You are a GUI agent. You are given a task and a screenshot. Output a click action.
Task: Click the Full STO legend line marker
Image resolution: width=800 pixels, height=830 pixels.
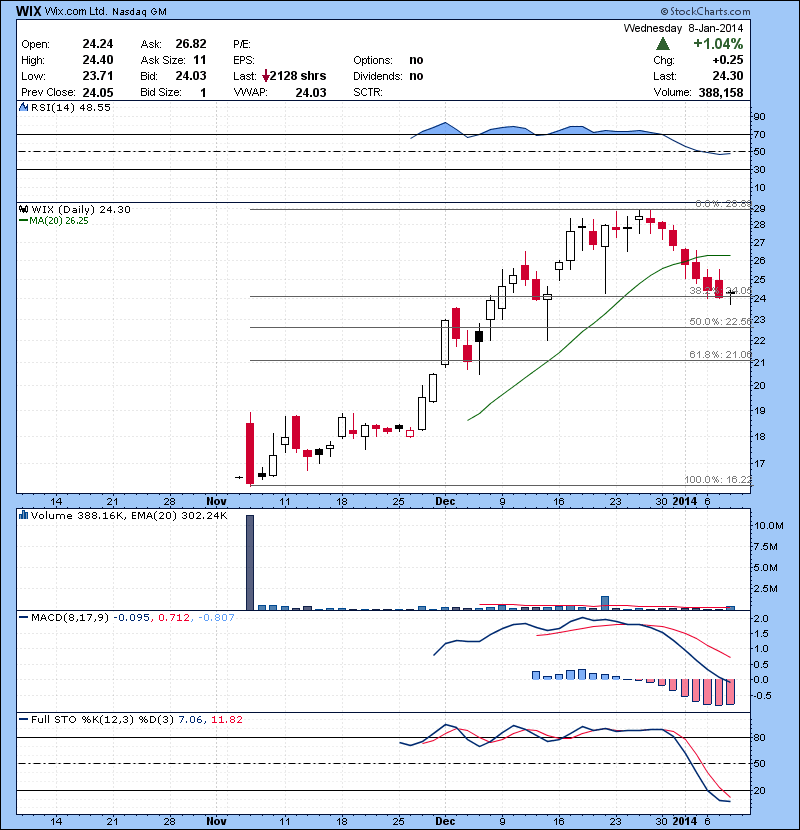(23, 719)
